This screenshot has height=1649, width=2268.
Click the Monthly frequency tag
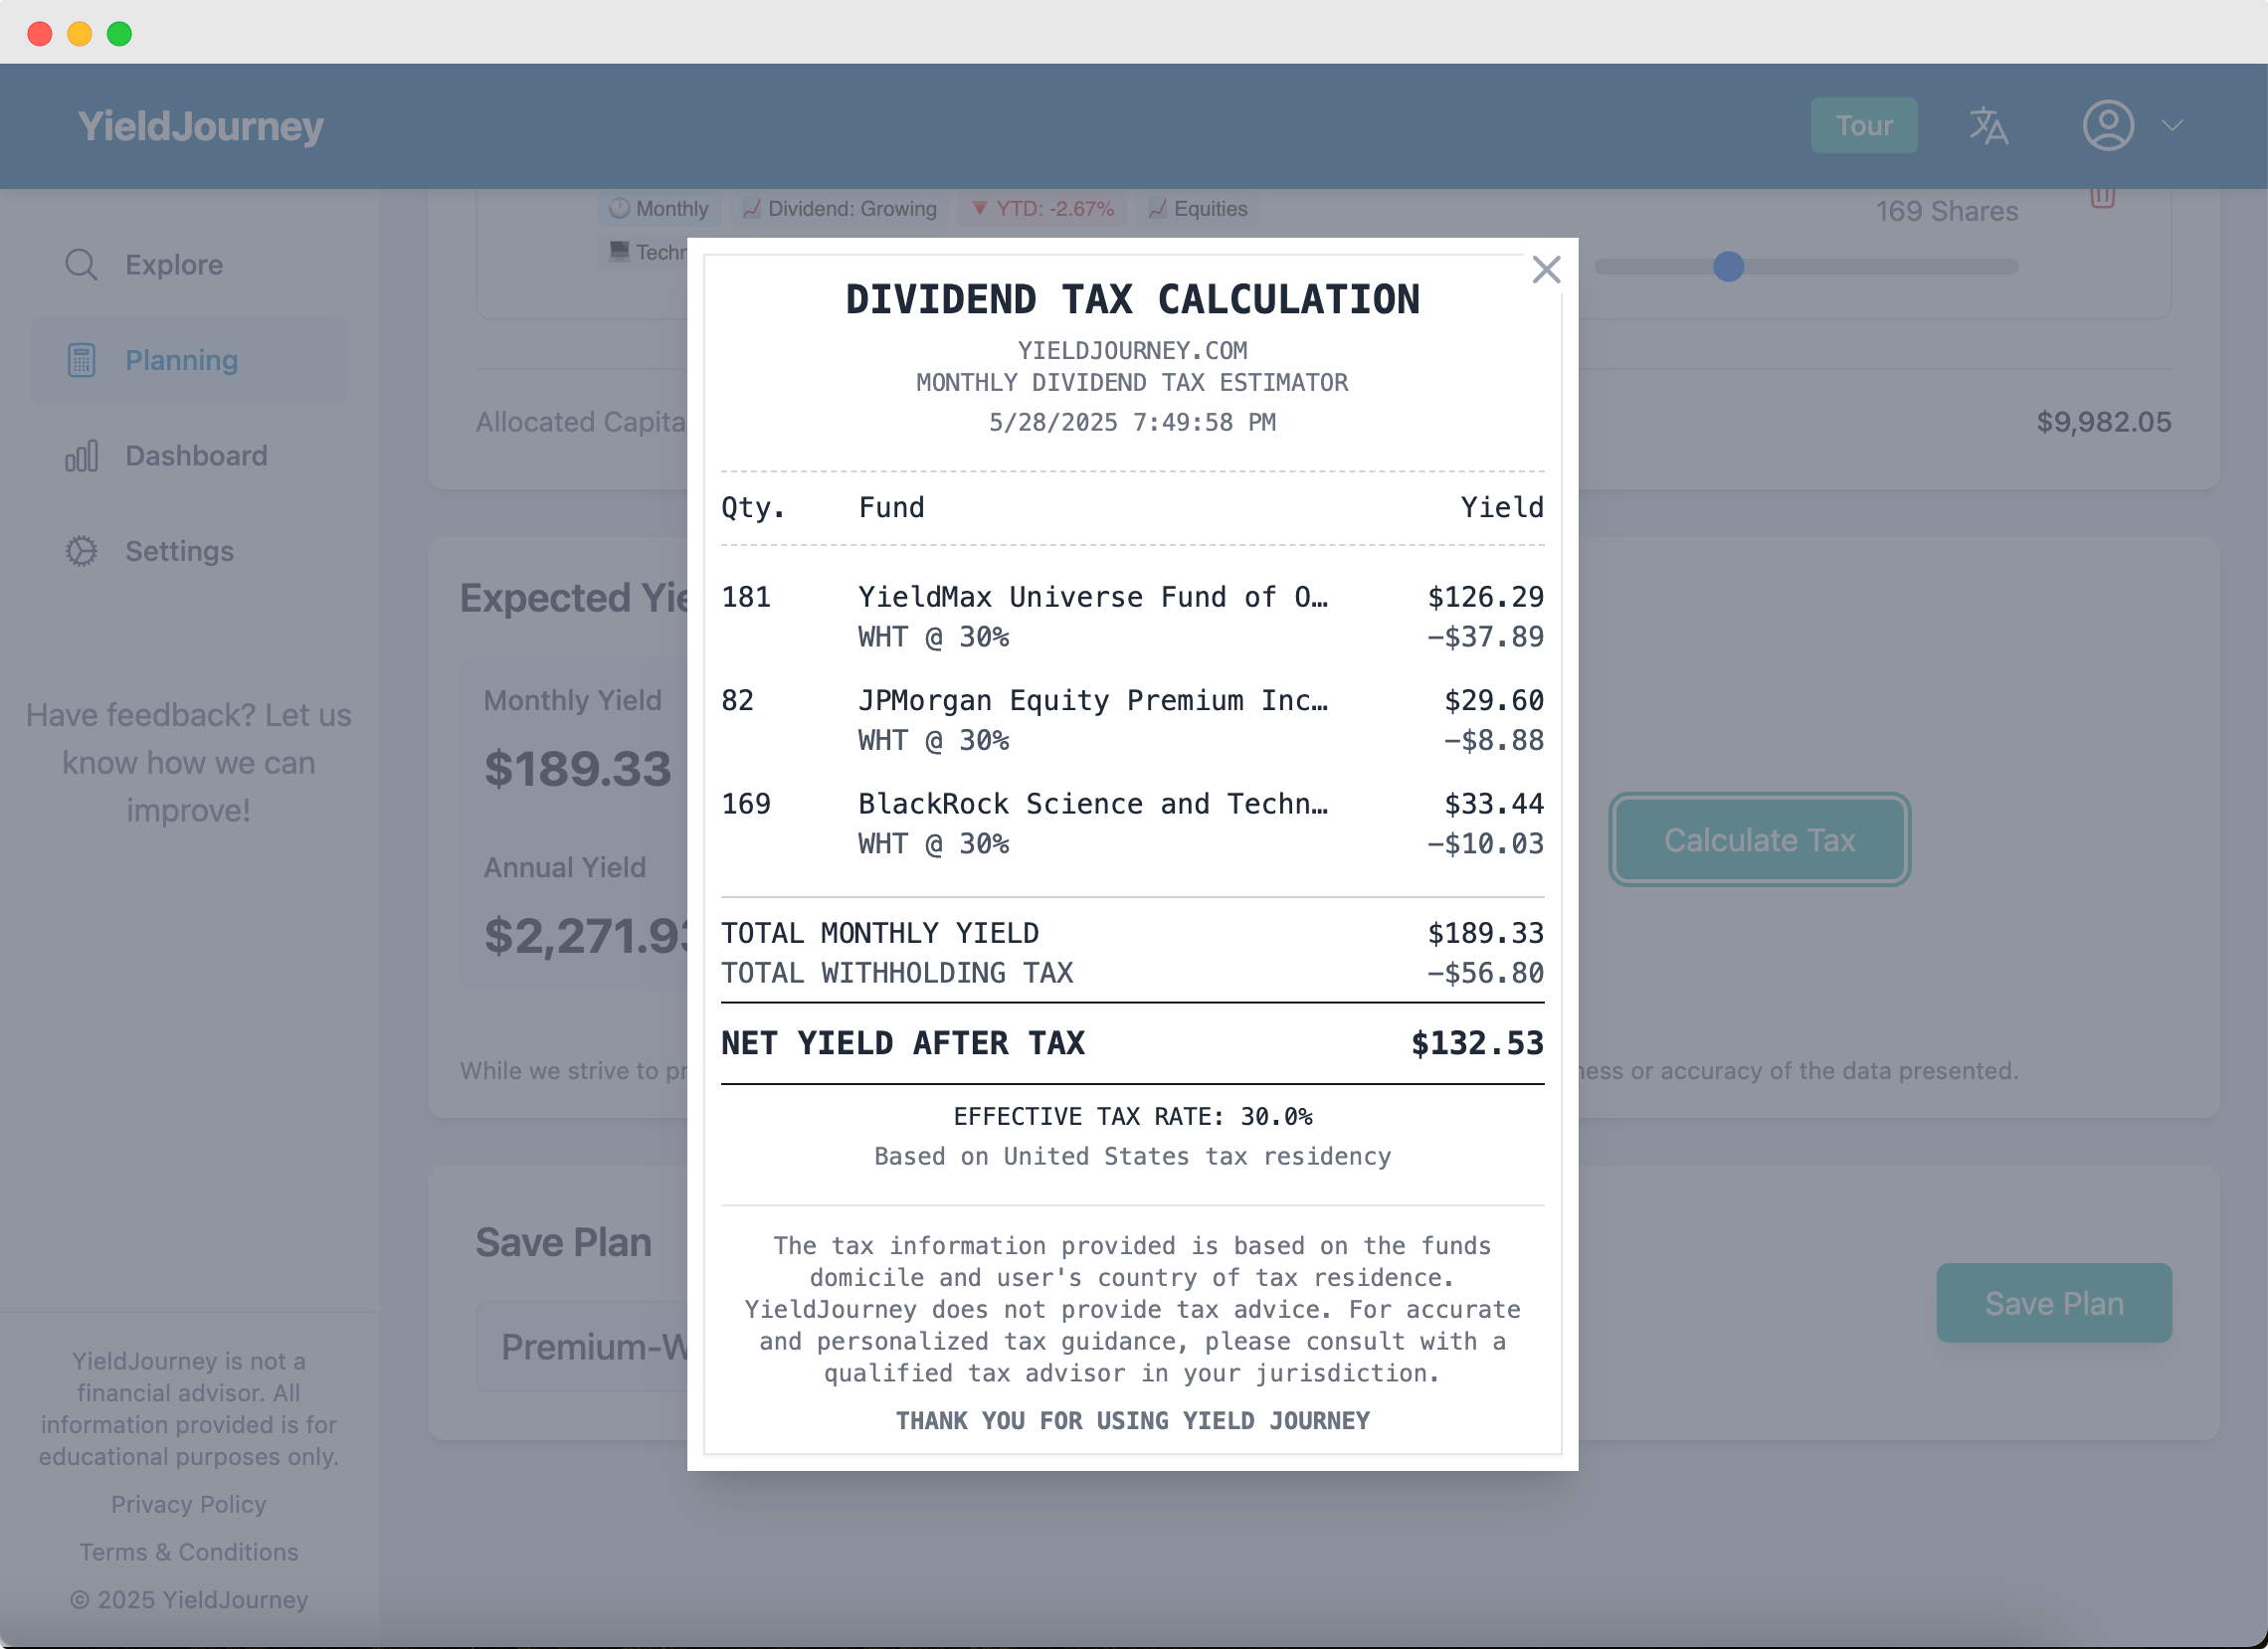659,208
